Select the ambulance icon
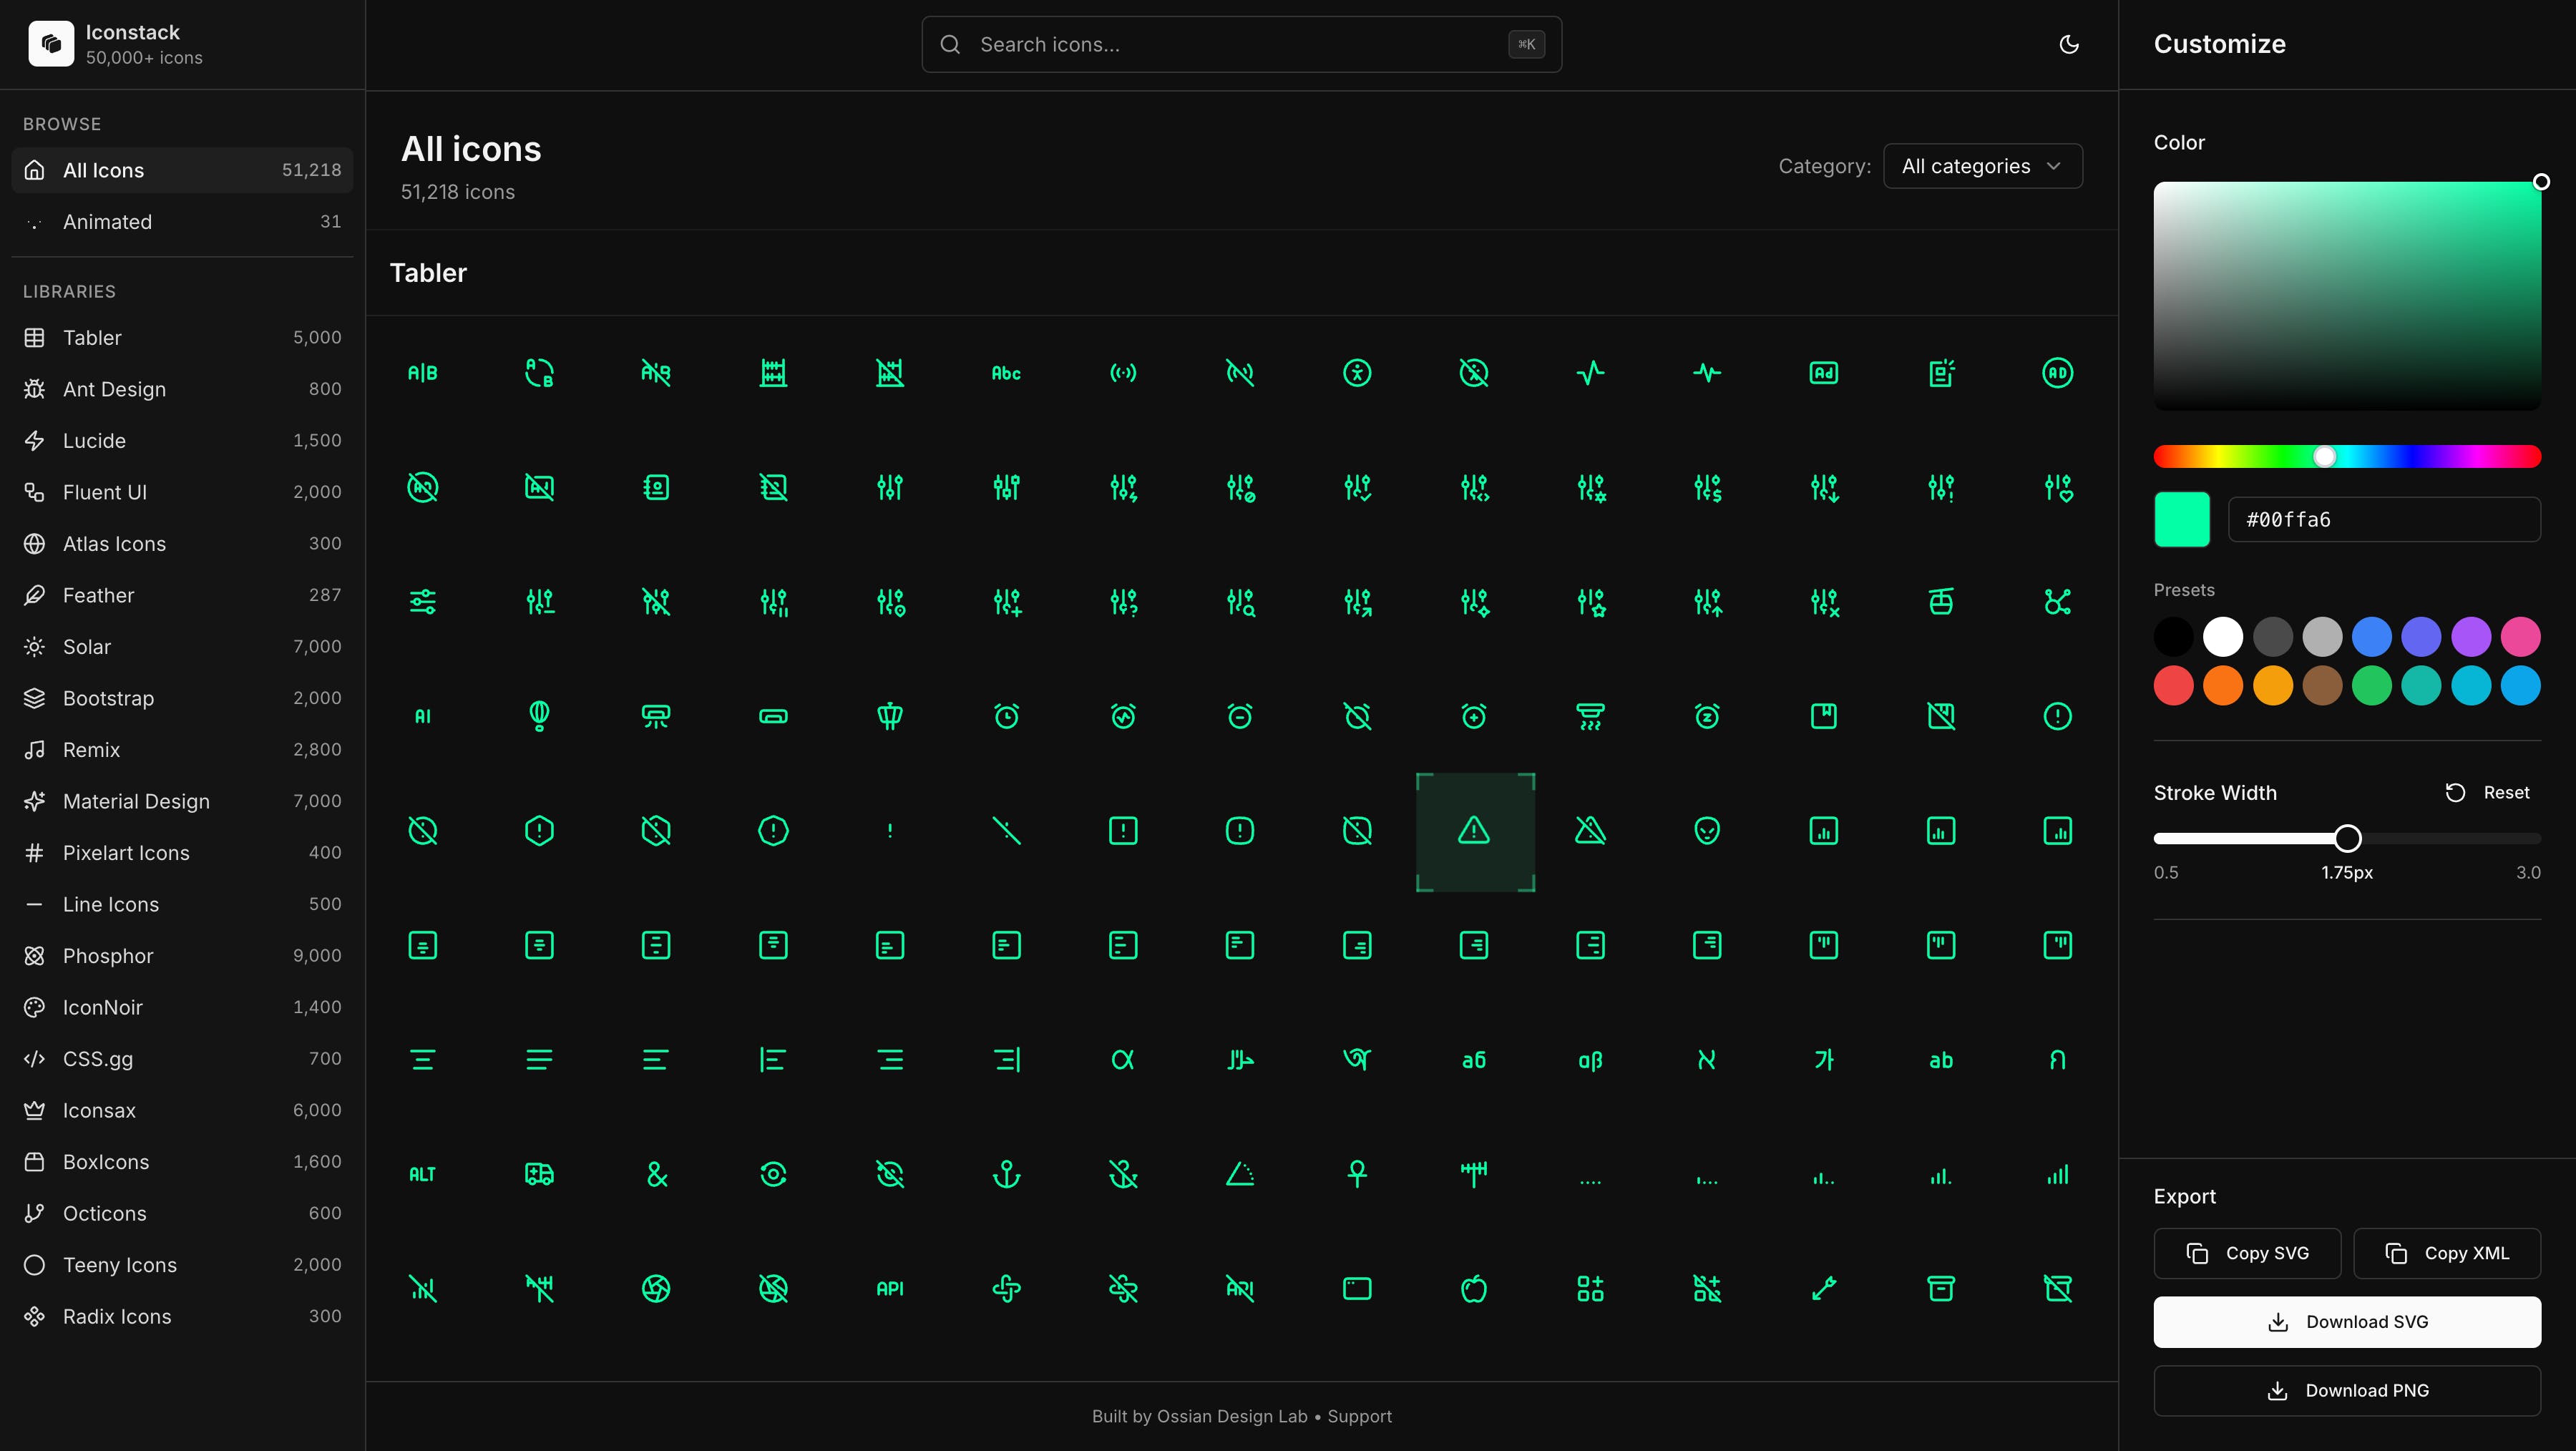This screenshot has width=2576, height=1451. point(539,1174)
